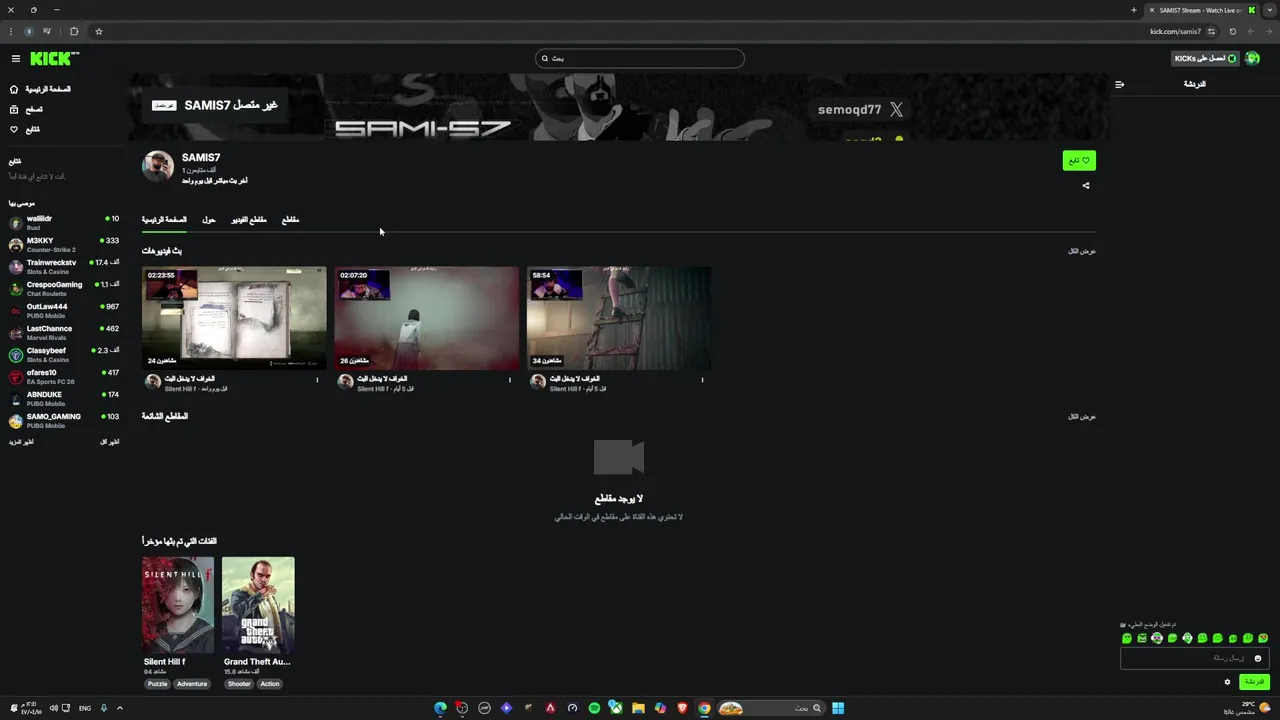This screenshot has width=1280, height=720.
Task: Open the recommended channel CrespooGaming
Action: 64,288
